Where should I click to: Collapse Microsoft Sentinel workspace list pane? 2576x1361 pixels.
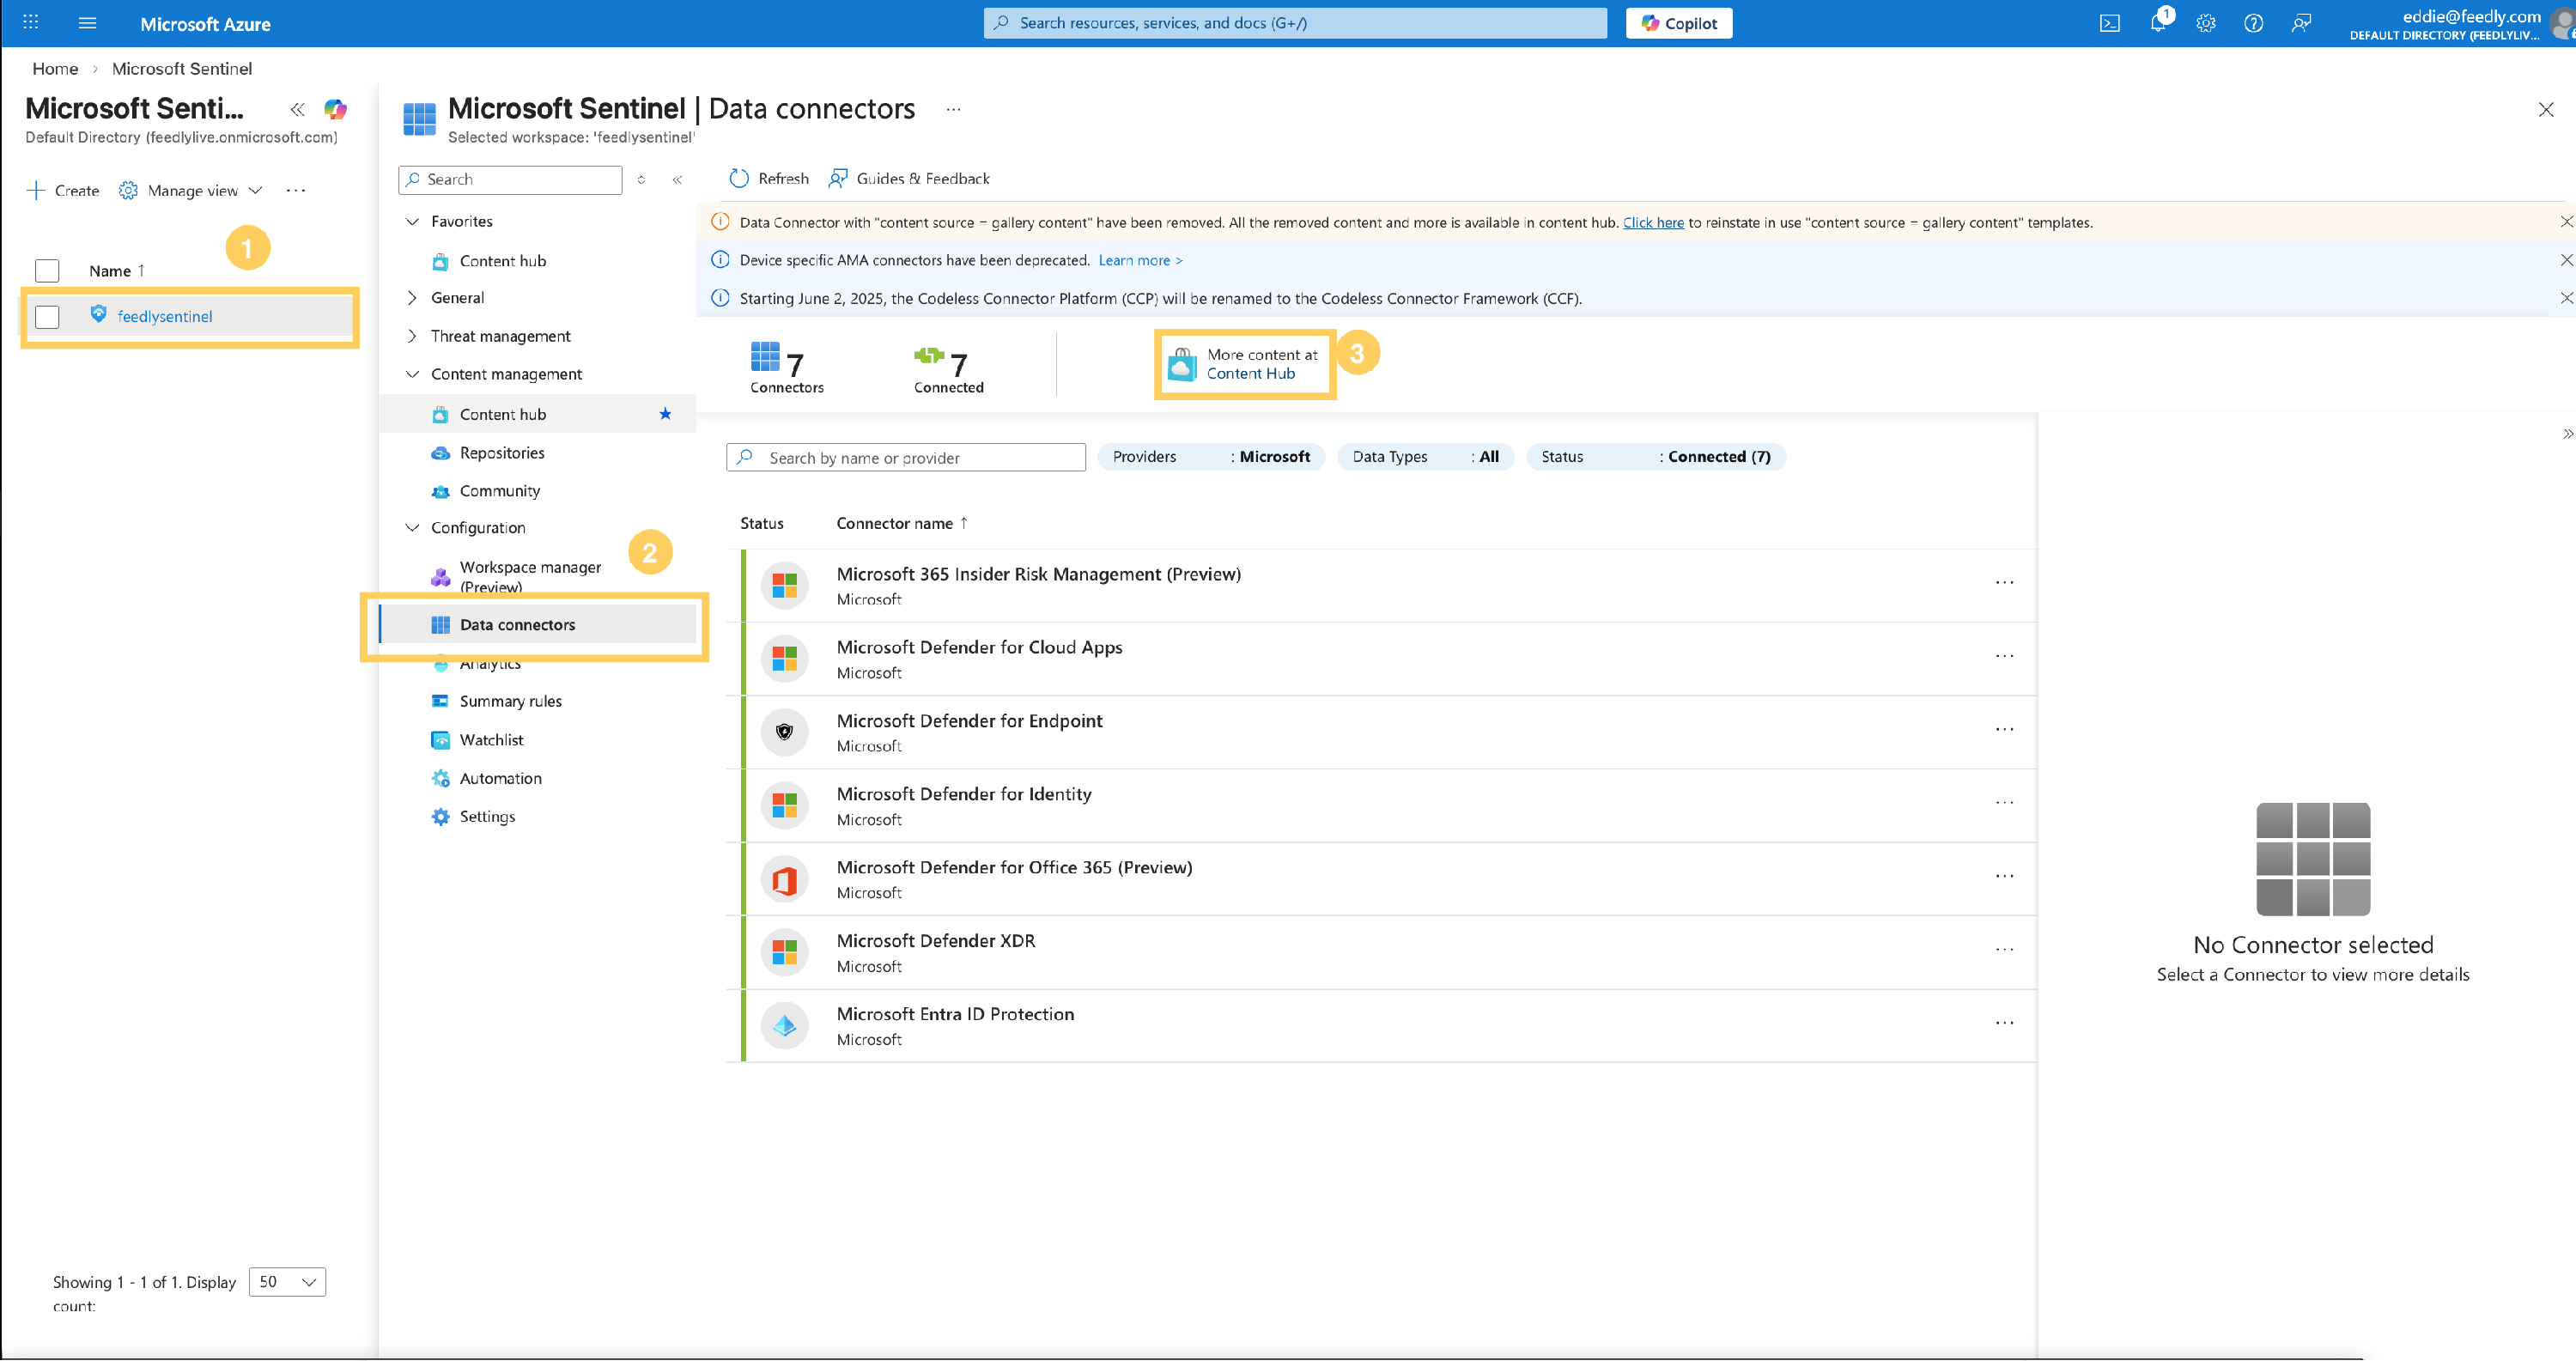(x=297, y=109)
